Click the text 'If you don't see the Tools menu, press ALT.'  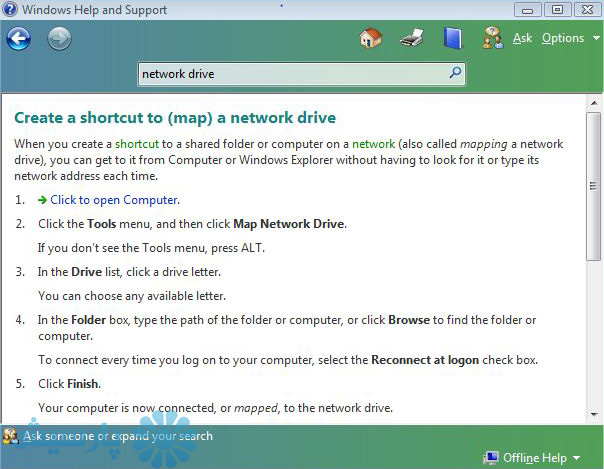(151, 248)
